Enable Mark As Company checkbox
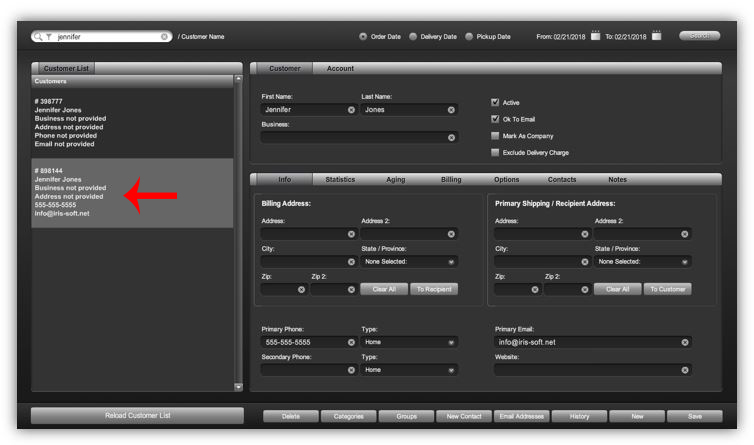The width and height of the screenshot is (754, 445). [495, 136]
